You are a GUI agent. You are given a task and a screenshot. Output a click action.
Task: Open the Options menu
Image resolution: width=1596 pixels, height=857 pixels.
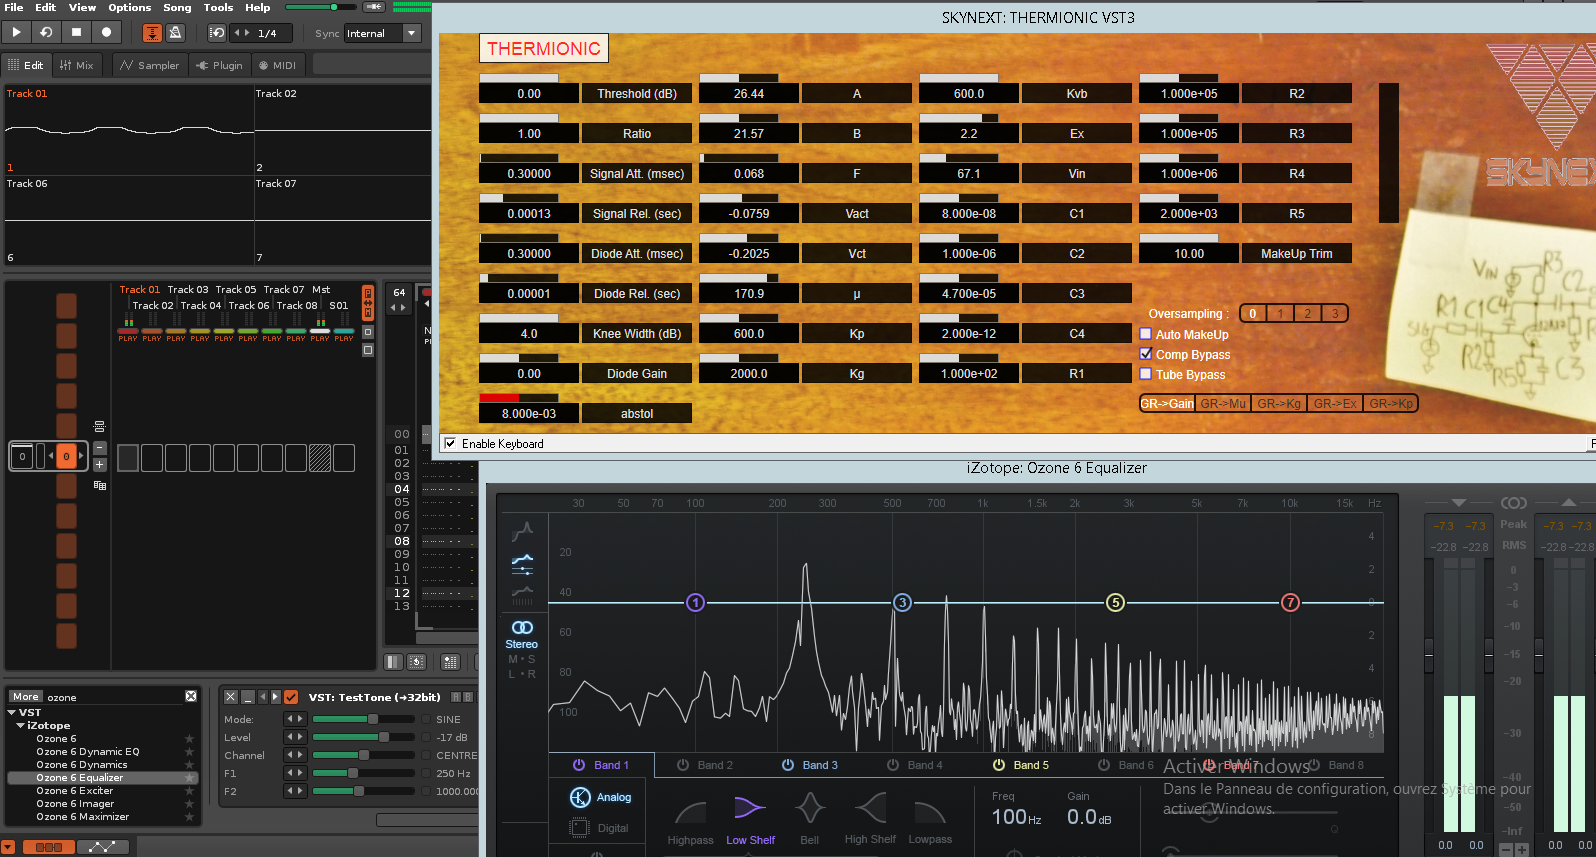click(x=130, y=7)
